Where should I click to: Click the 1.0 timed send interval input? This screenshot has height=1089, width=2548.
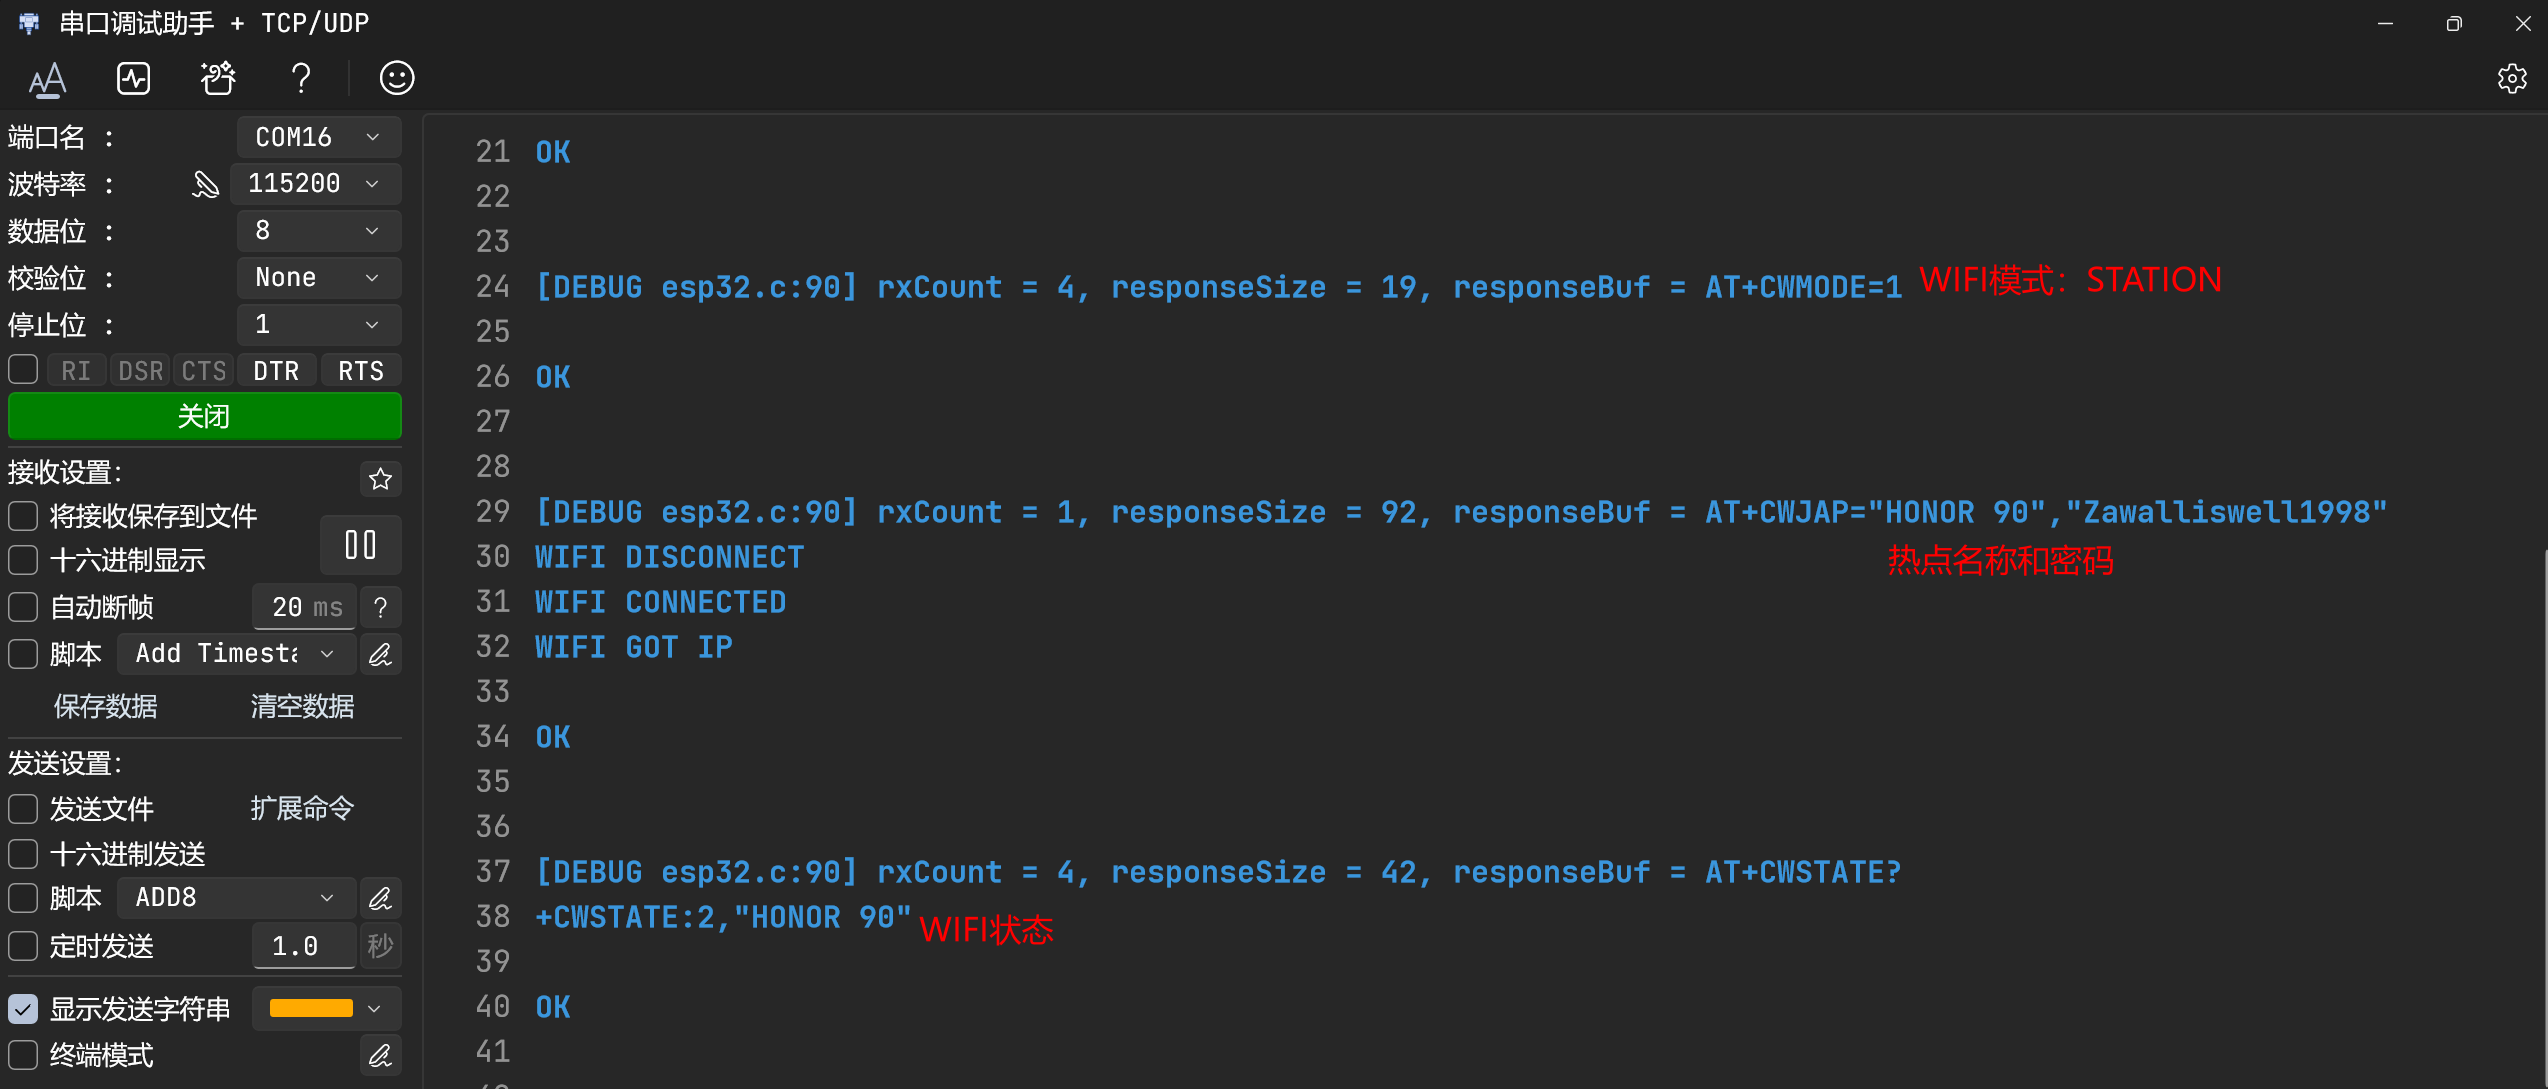(x=305, y=946)
